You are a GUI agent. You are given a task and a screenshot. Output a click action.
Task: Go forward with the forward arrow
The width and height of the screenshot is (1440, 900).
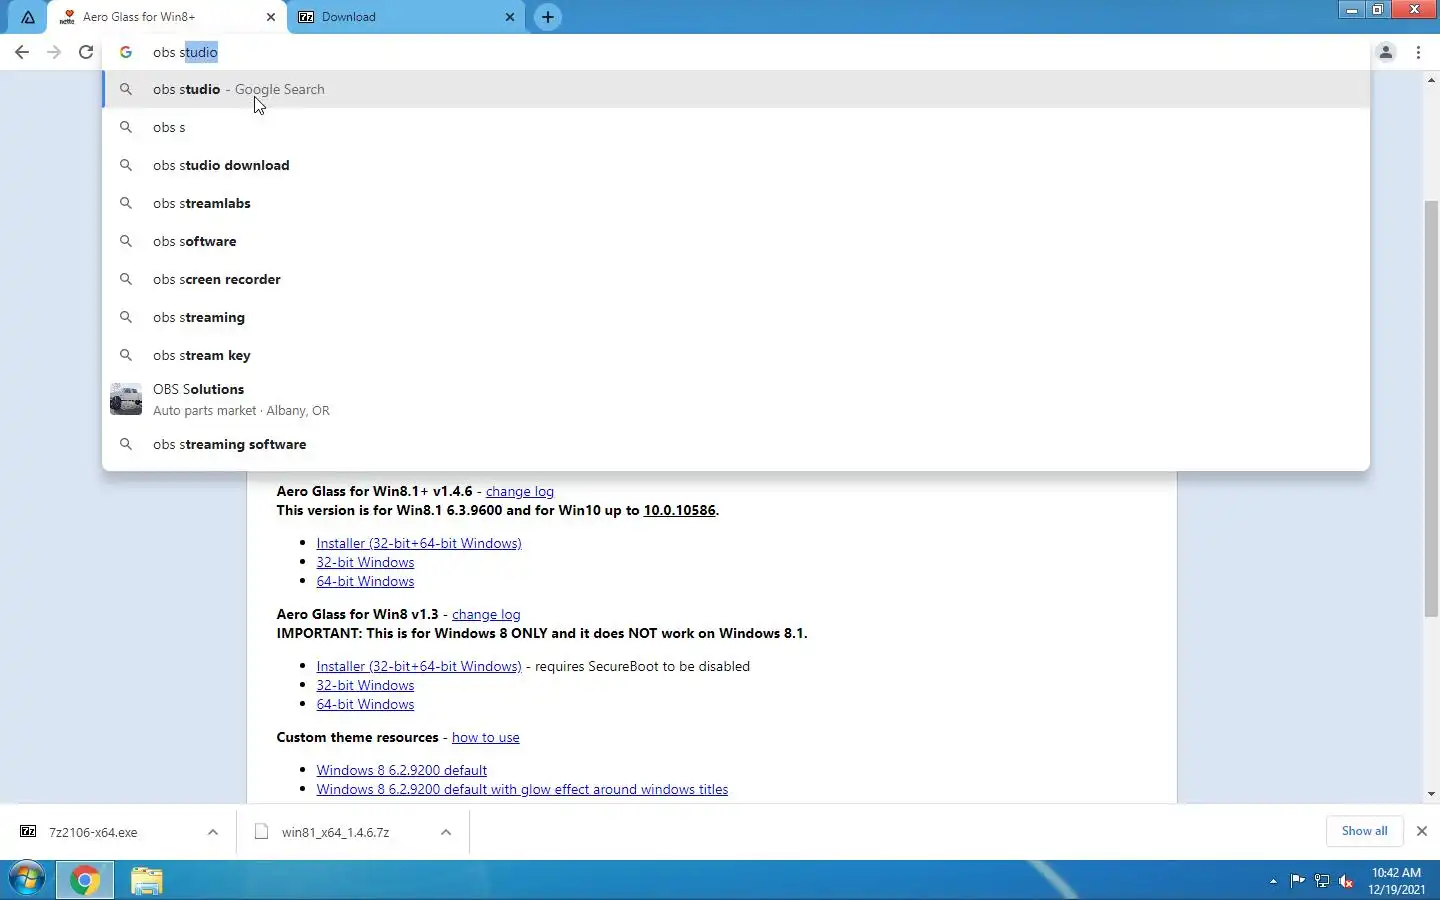[54, 52]
